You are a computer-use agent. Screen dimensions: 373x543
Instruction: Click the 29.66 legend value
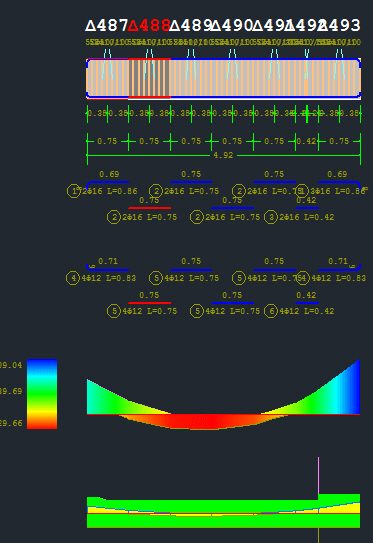pos(10,423)
